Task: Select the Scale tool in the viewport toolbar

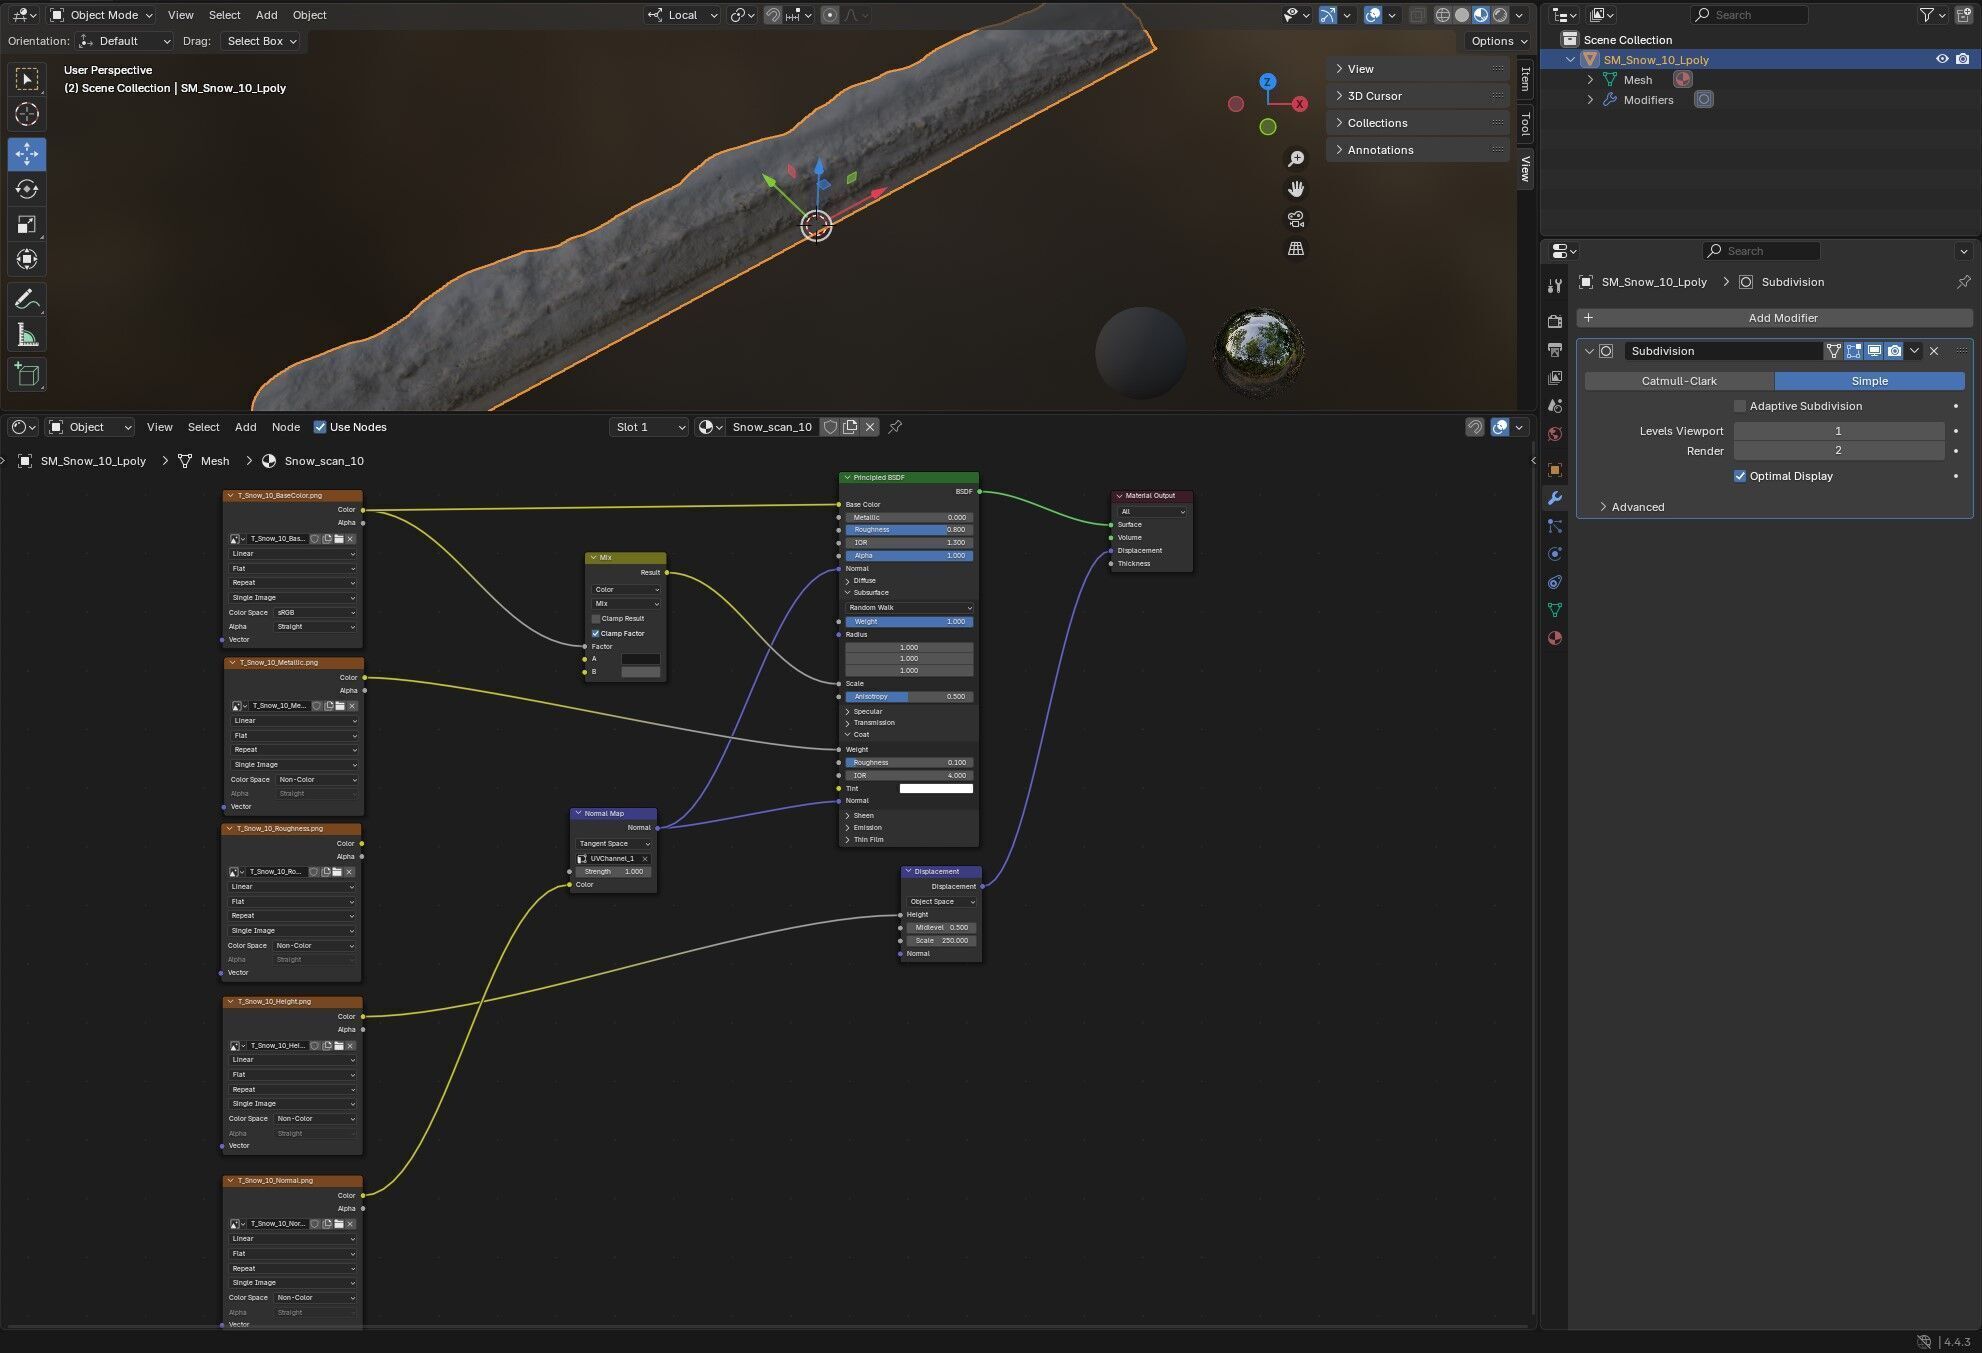Action: (x=27, y=225)
